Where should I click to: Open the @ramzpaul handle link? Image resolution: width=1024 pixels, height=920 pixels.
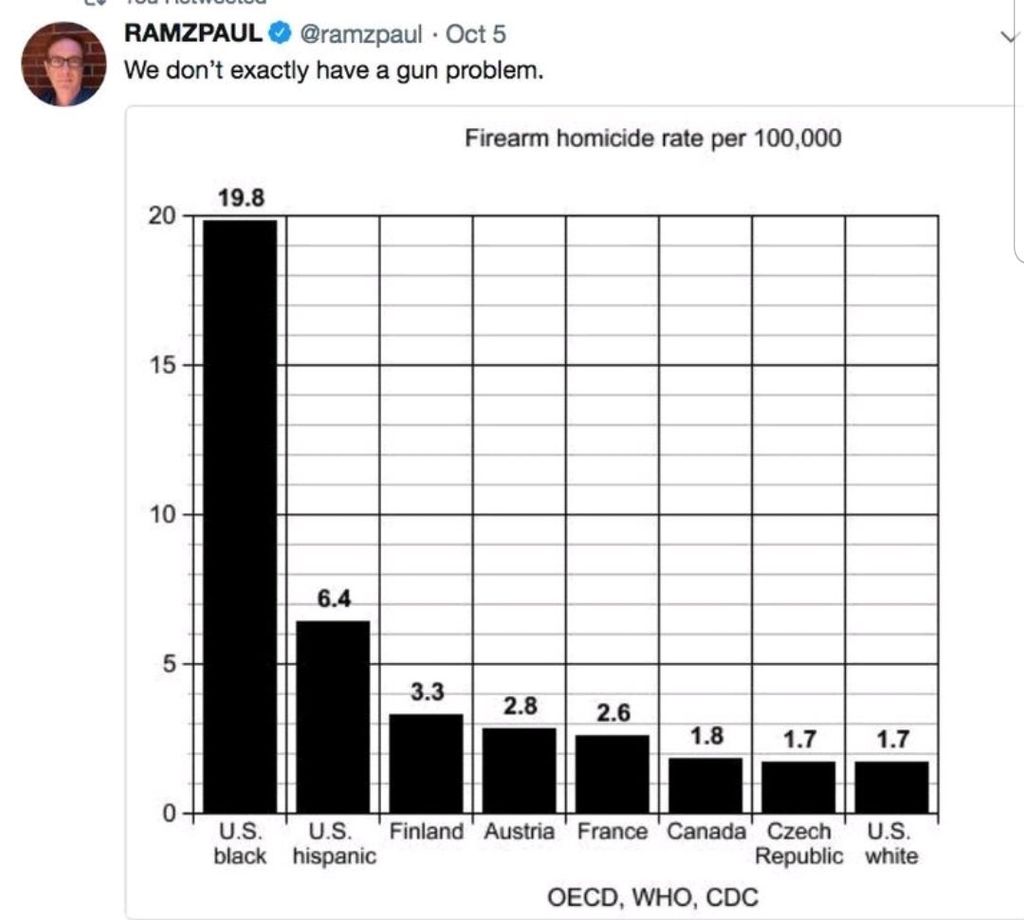point(361,34)
